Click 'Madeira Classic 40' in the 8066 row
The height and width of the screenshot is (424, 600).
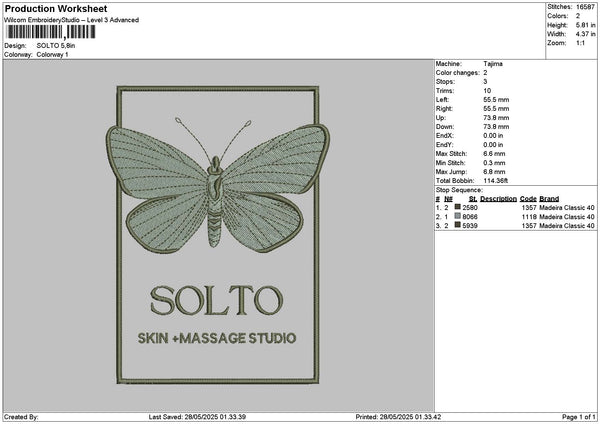click(567, 217)
